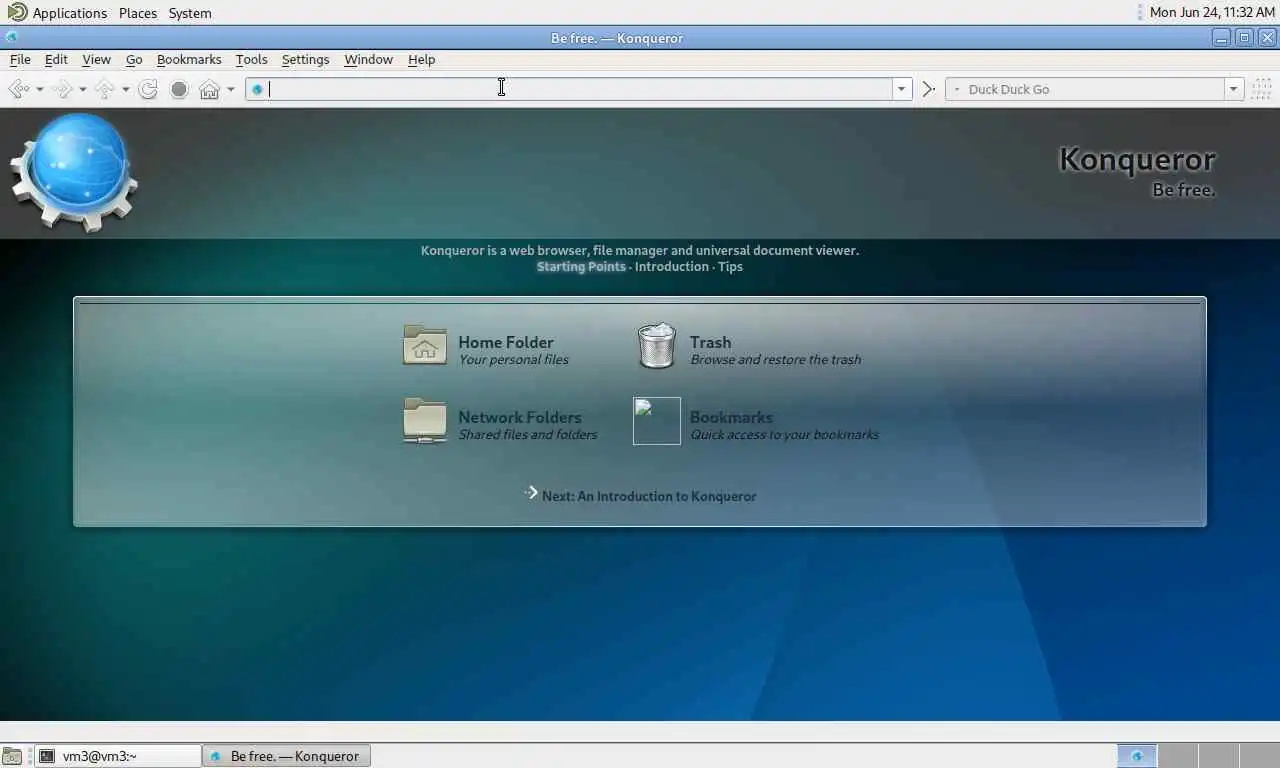This screenshot has height=768, width=1280.
Task: Click the location bar favicon icon
Action: click(257, 89)
